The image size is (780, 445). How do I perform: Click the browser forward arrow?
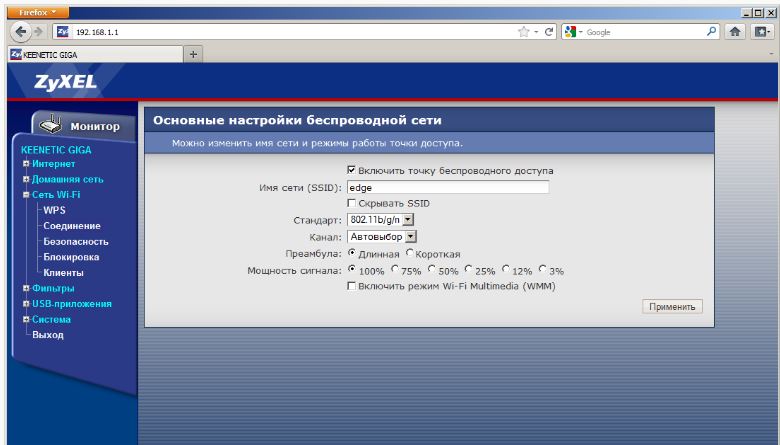pos(38,32)
